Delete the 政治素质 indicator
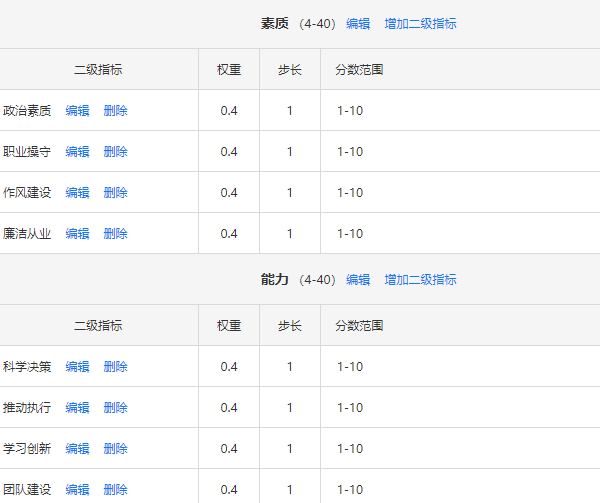600x503 pixels. 116,111
